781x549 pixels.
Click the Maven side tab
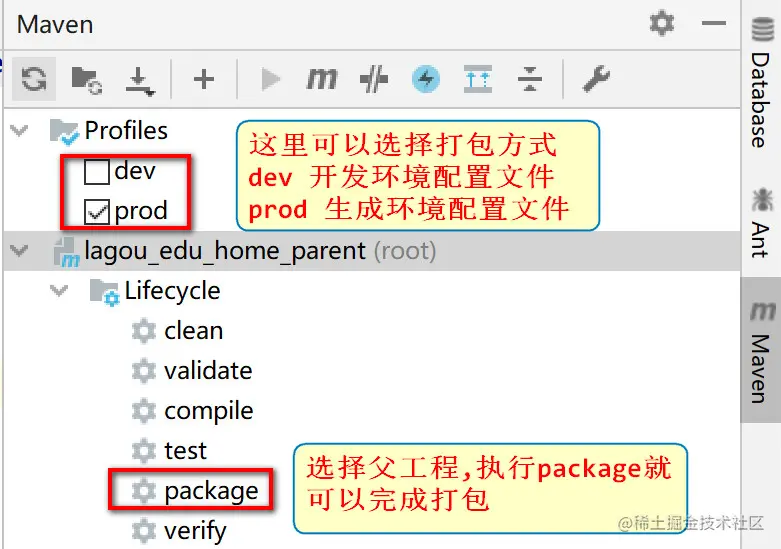(762, 351)
